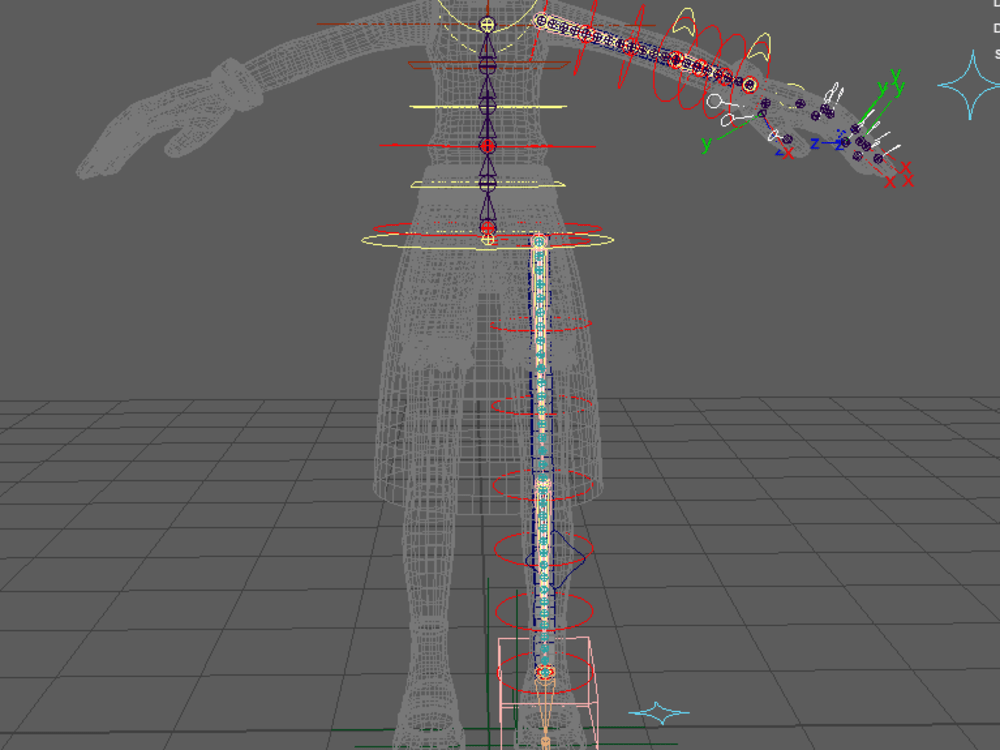This screenshot has height=750, width=1000.
Task: Select the second red circle on the thigh
Action: (541, 404)
